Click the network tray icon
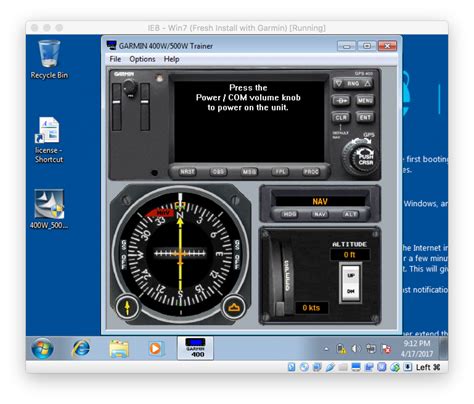This screenshot has width=474, height=404. [371, 349]
